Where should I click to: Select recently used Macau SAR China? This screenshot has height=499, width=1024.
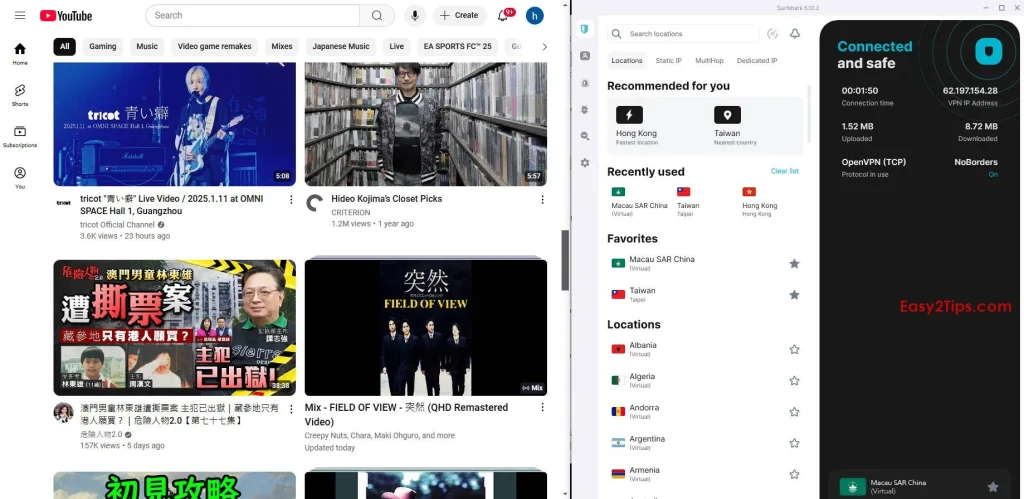point(639,202)
